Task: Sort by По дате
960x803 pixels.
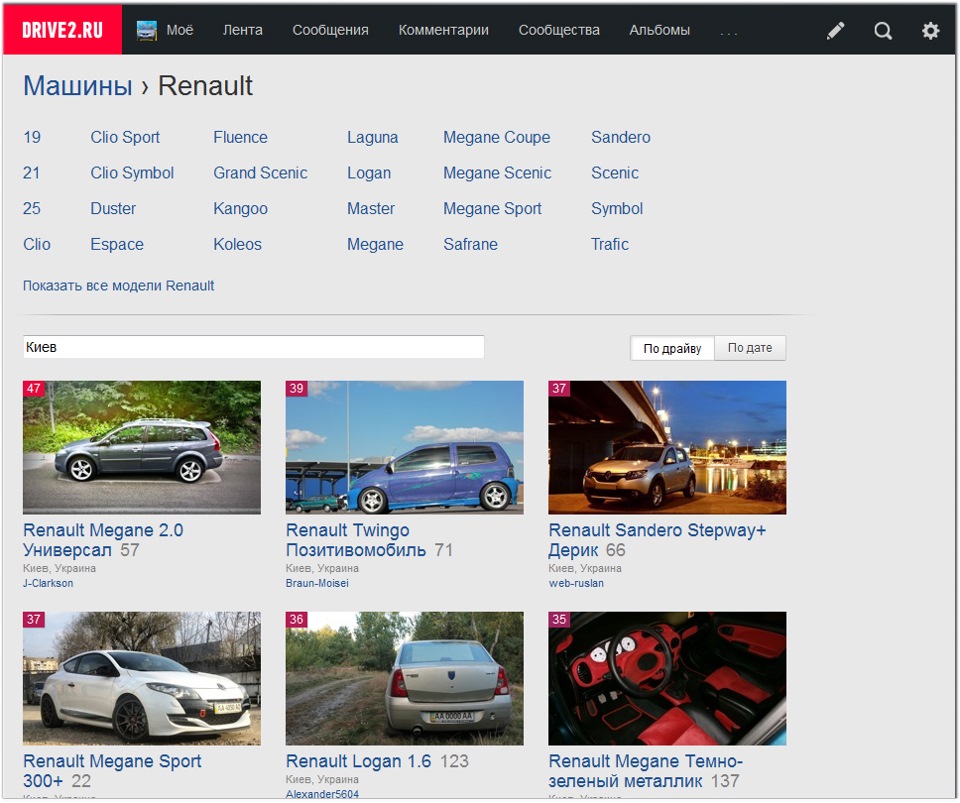Action: pyautogui.click(x=750, y=348)
